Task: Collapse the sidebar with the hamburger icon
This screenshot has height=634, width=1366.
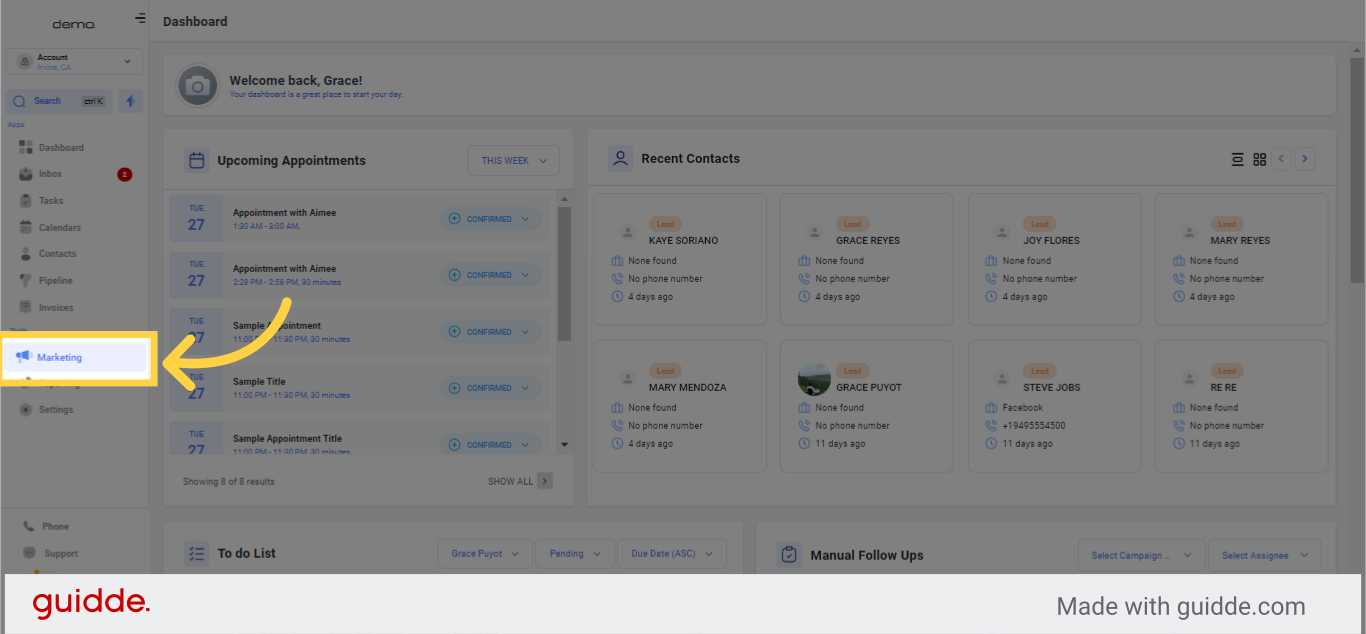Action: point(139,17)
